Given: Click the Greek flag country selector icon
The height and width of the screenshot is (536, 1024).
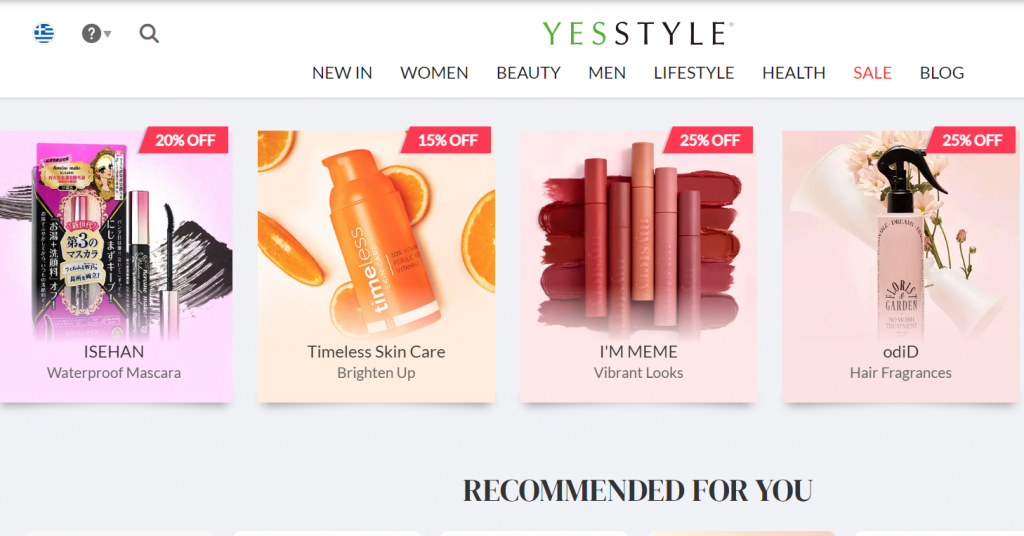Looking at the screenshot, I should coord(44,33).
